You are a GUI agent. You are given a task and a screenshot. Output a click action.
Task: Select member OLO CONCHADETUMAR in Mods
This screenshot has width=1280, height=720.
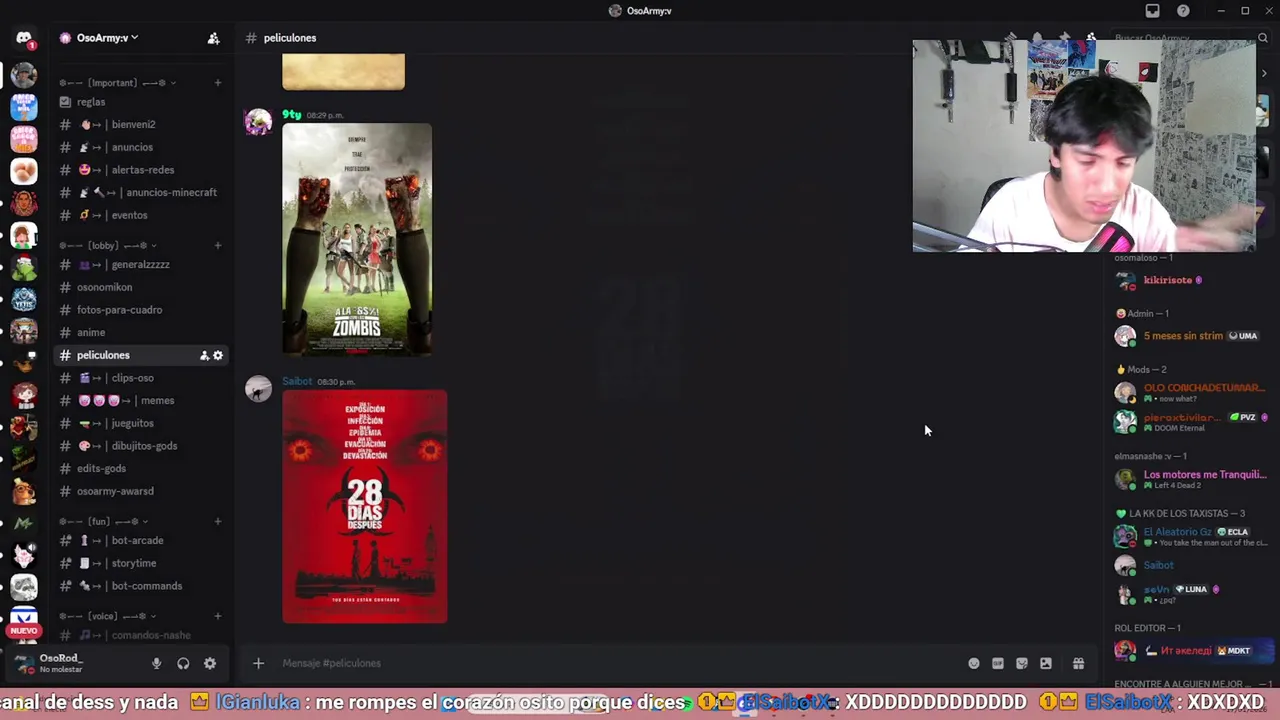(1192, 392)
